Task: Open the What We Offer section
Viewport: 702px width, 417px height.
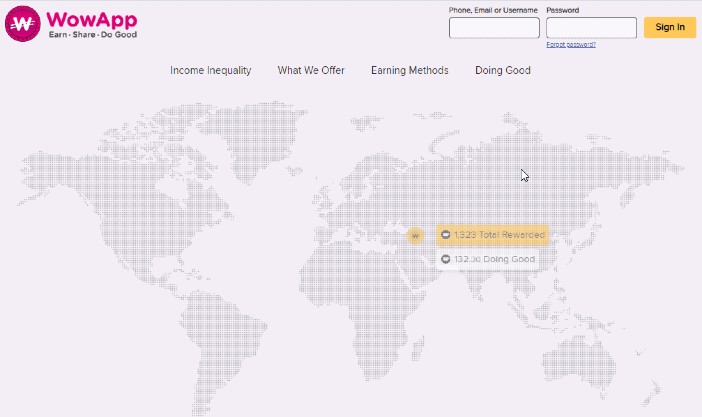Action: [x=311, y=70]
